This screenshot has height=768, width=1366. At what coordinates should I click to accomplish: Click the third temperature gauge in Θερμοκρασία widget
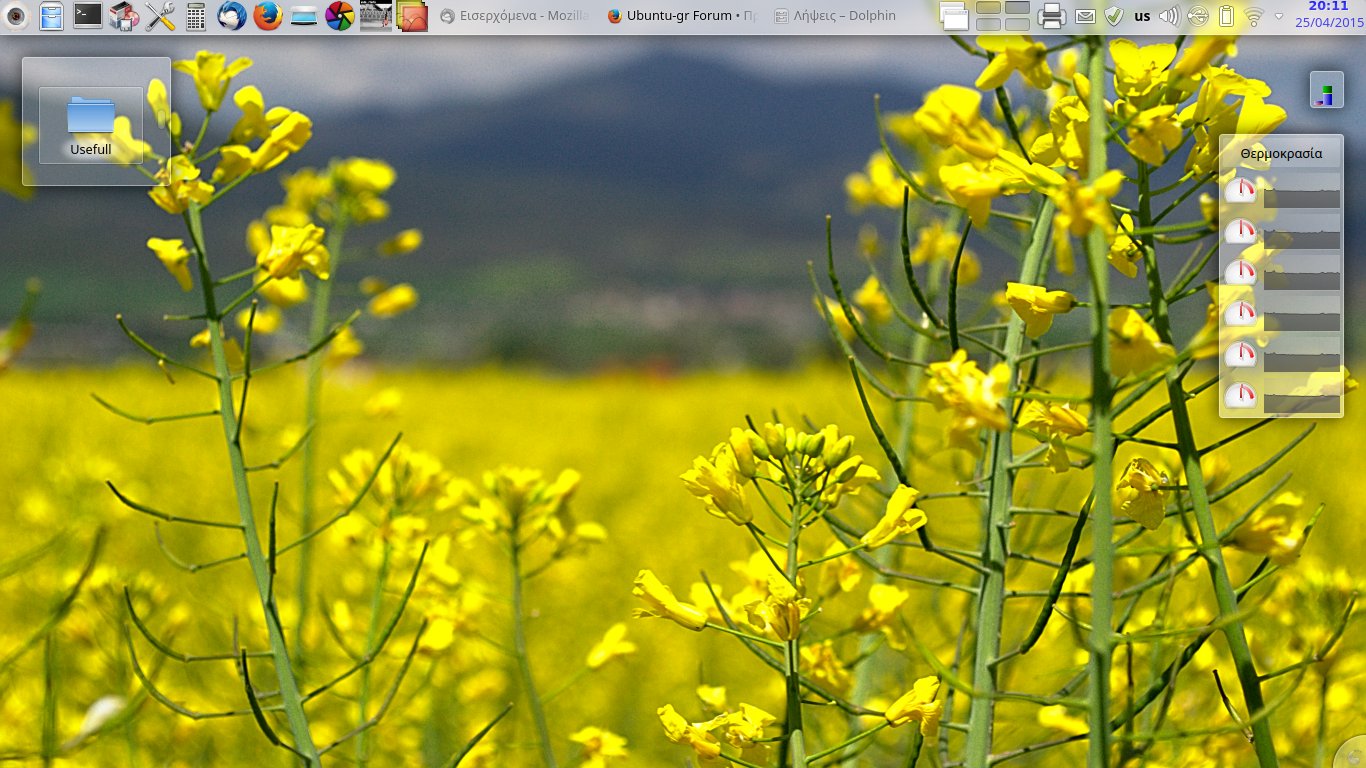click(1241, 272)
